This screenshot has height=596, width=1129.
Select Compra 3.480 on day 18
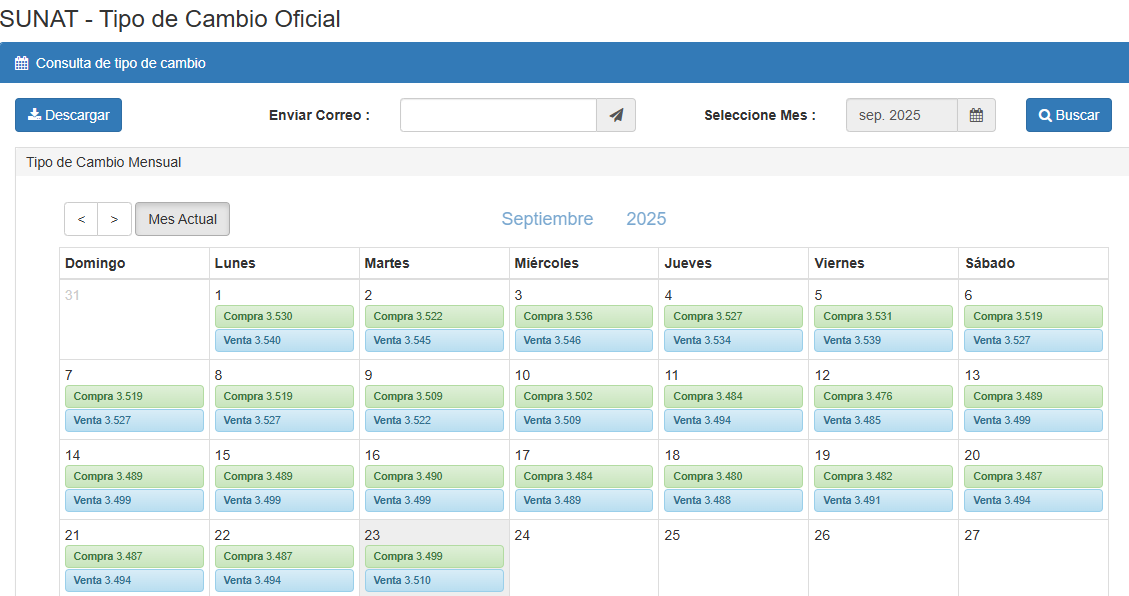point(733,477)
